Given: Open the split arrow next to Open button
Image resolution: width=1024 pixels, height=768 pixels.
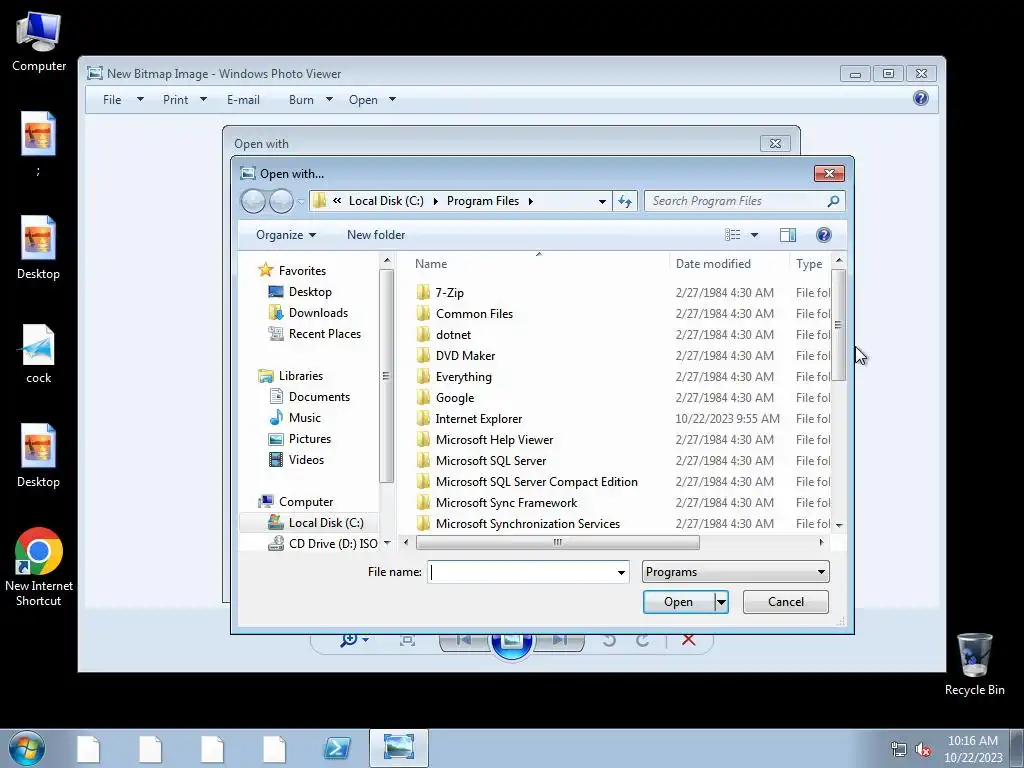Looking at the screenshot, I should (721, 602).
